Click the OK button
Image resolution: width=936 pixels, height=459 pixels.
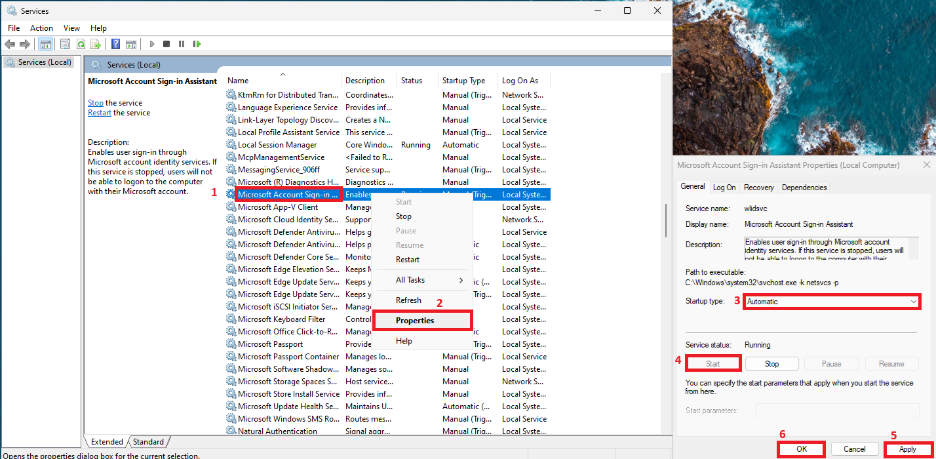coord(802,449)
